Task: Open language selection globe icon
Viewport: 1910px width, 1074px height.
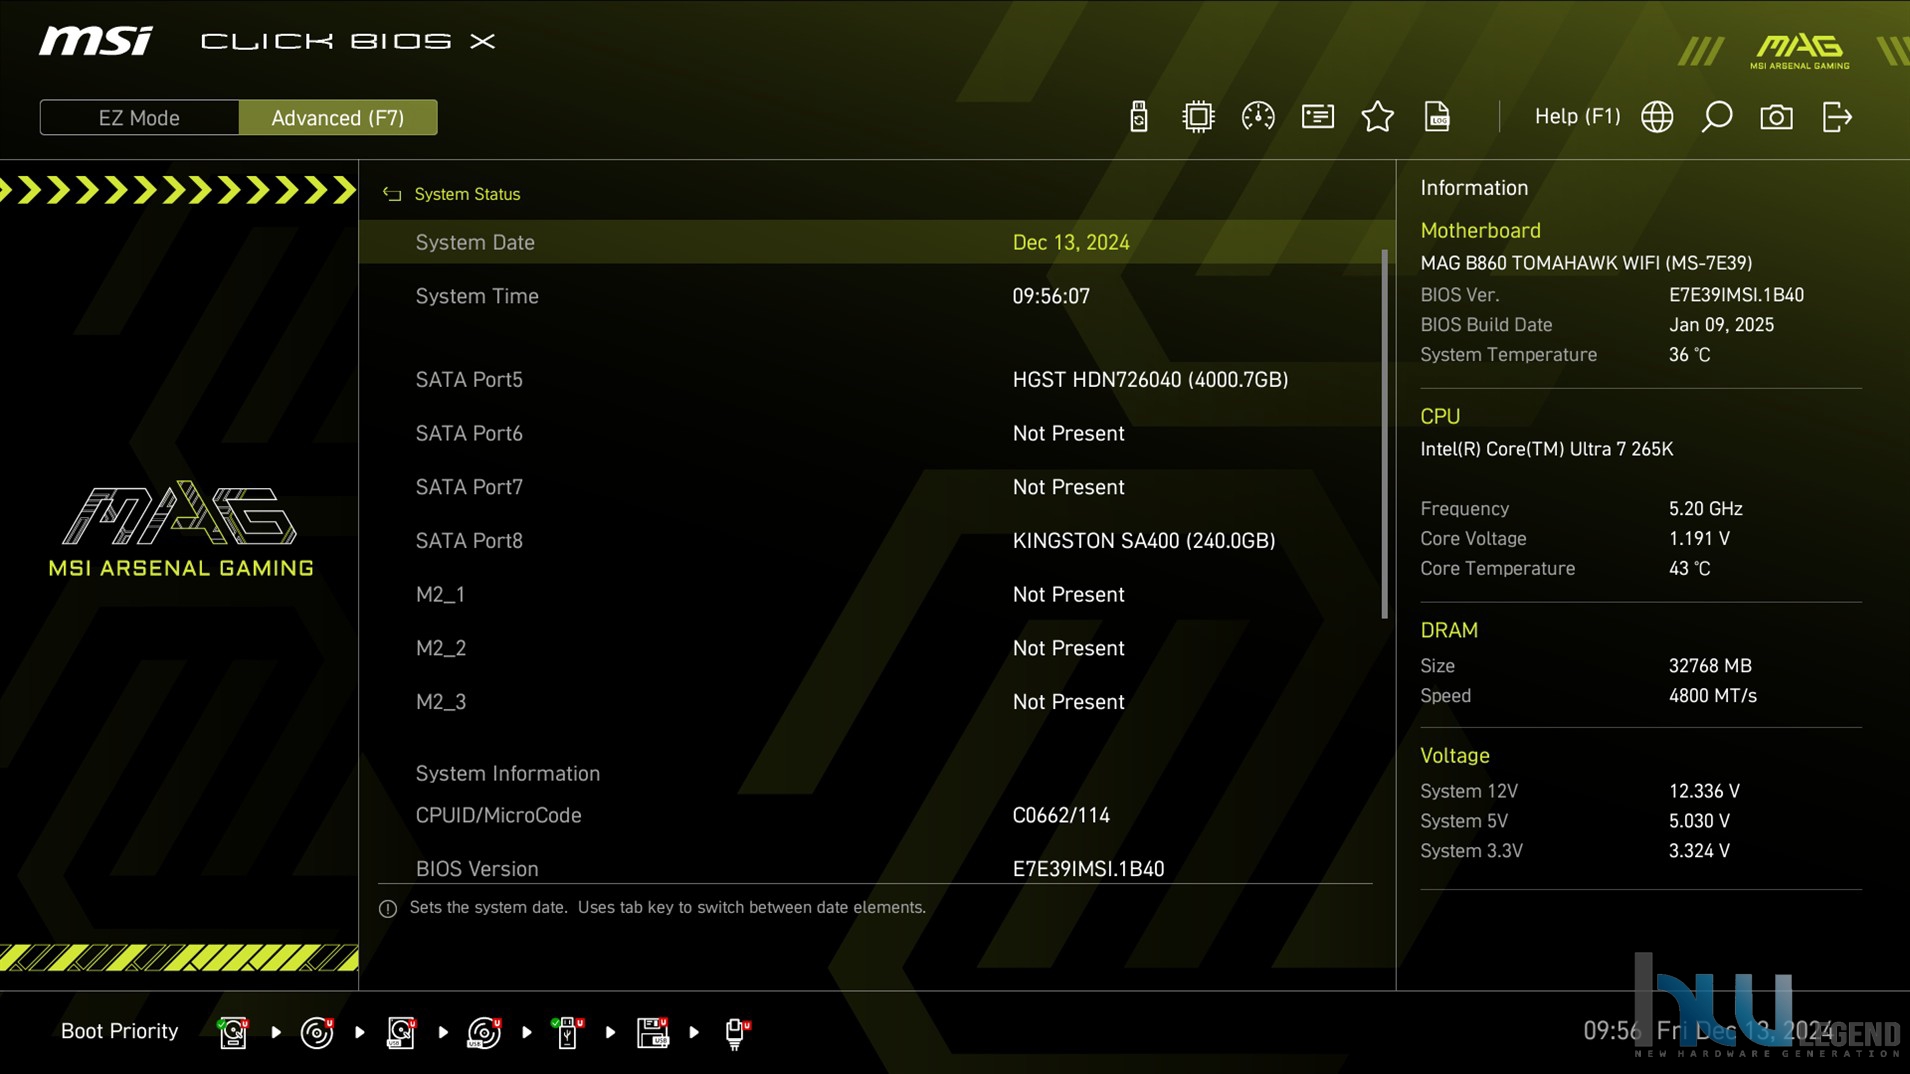Action: [x=1657, y=117]
